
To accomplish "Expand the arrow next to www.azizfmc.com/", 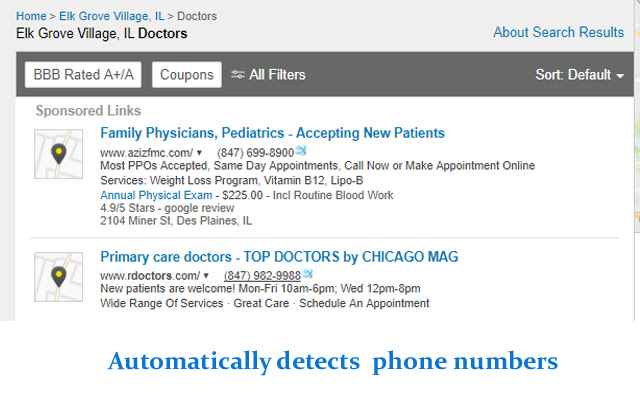I will pos(199,153).
